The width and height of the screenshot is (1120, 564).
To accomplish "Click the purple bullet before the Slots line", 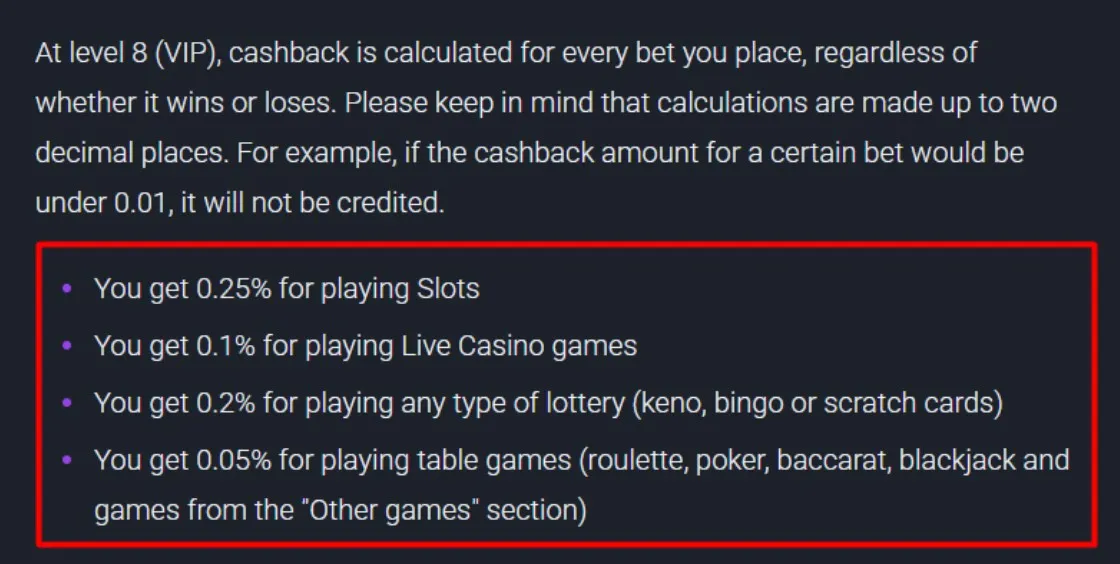I will pos(68,289).
